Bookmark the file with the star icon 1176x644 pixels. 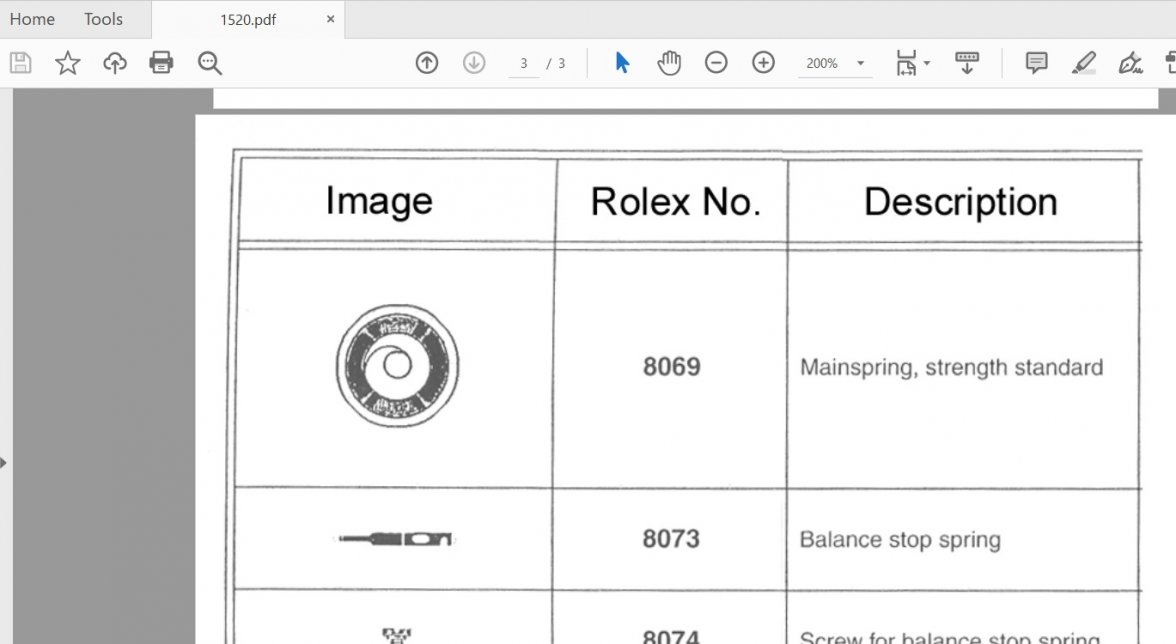click(x=68, y=63)
